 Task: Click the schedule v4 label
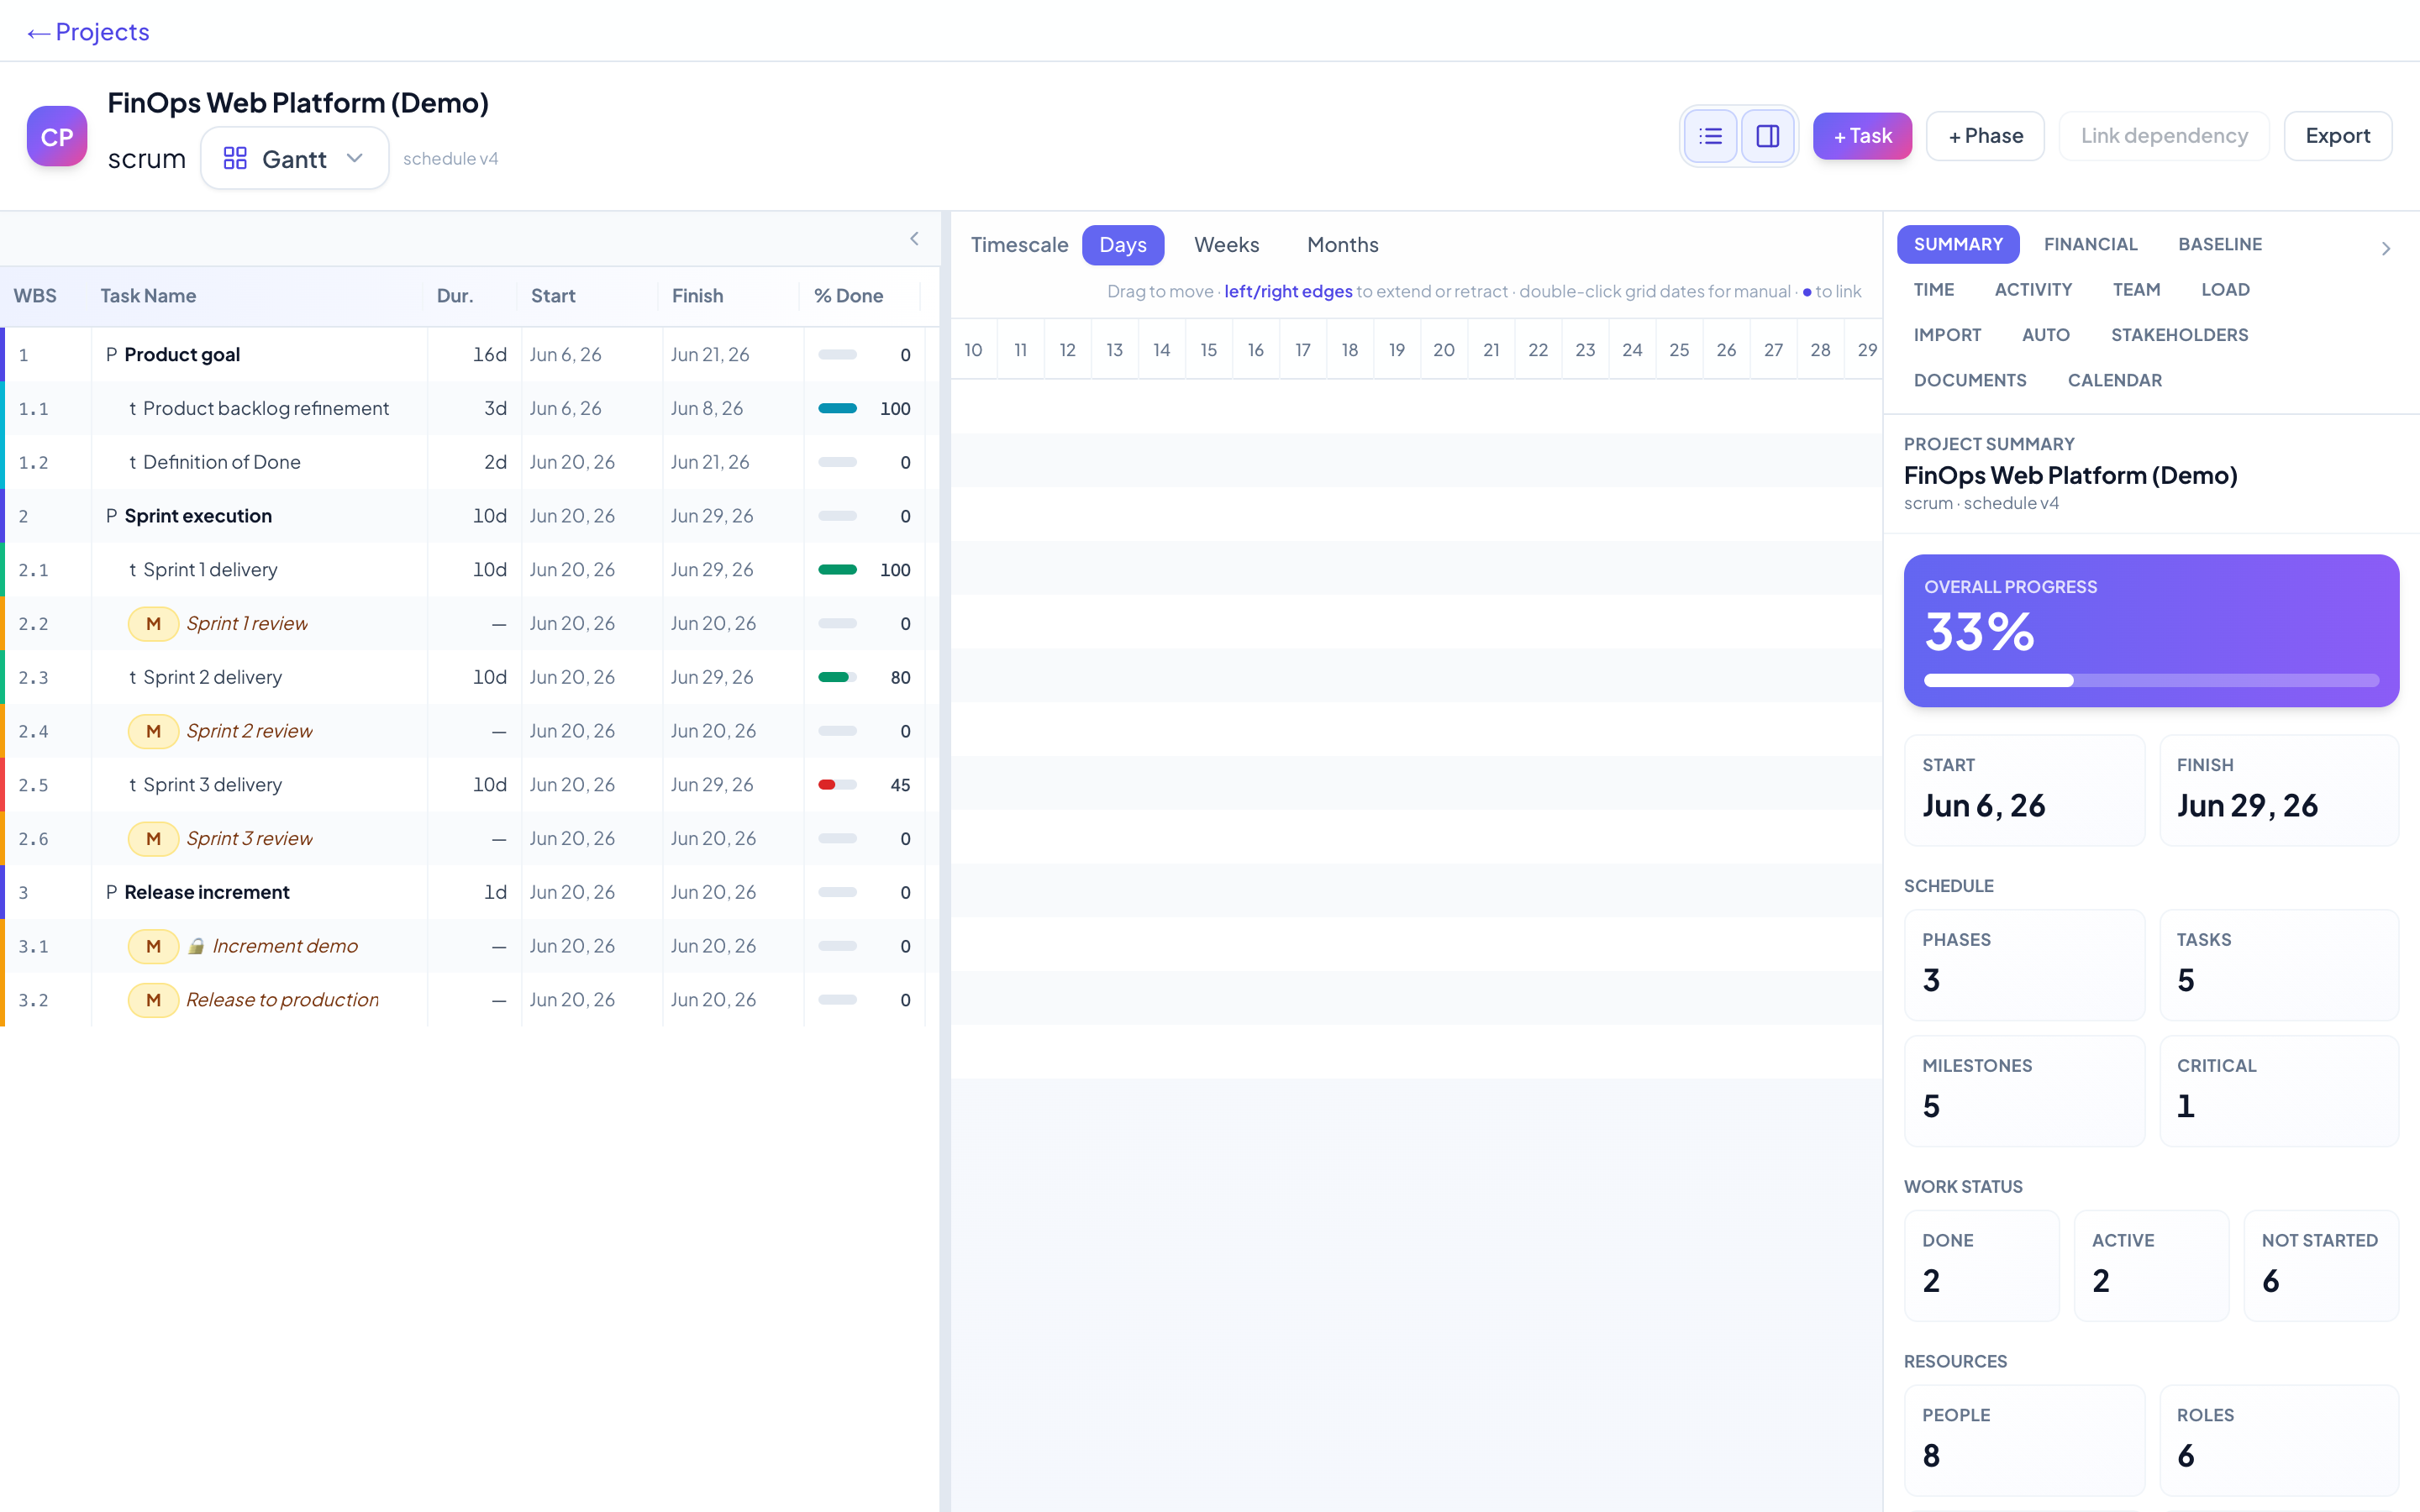[450, 159]
